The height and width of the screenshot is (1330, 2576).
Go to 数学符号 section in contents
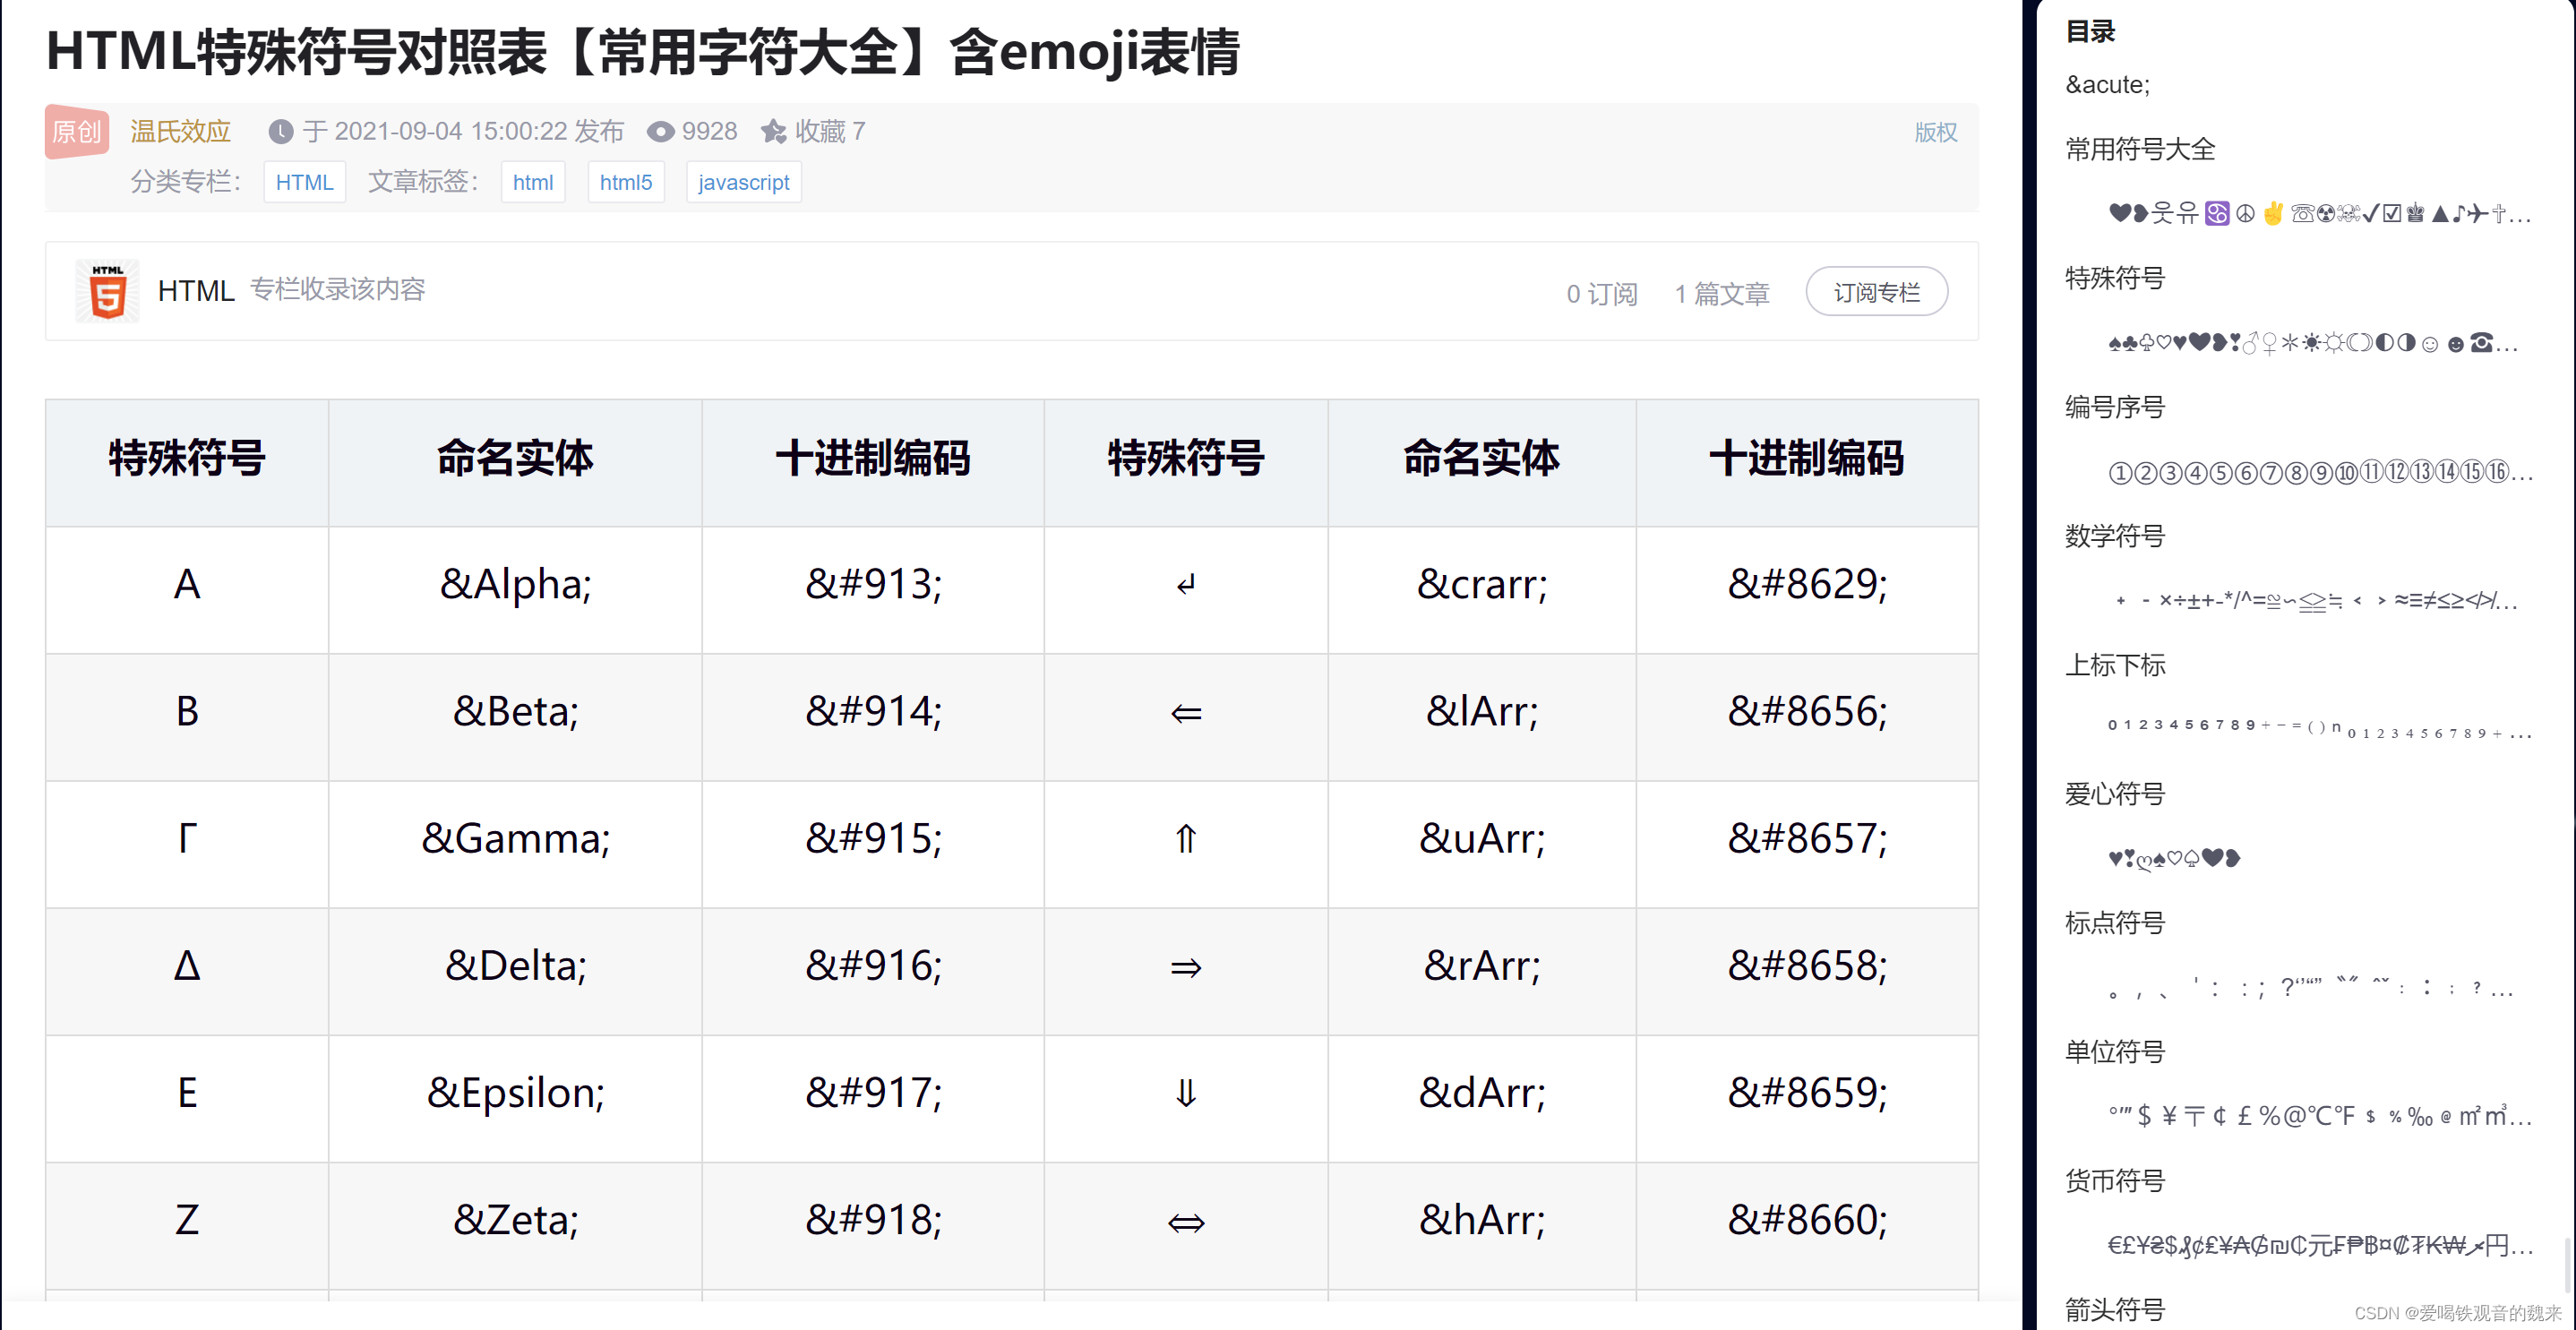point(2114,536)
